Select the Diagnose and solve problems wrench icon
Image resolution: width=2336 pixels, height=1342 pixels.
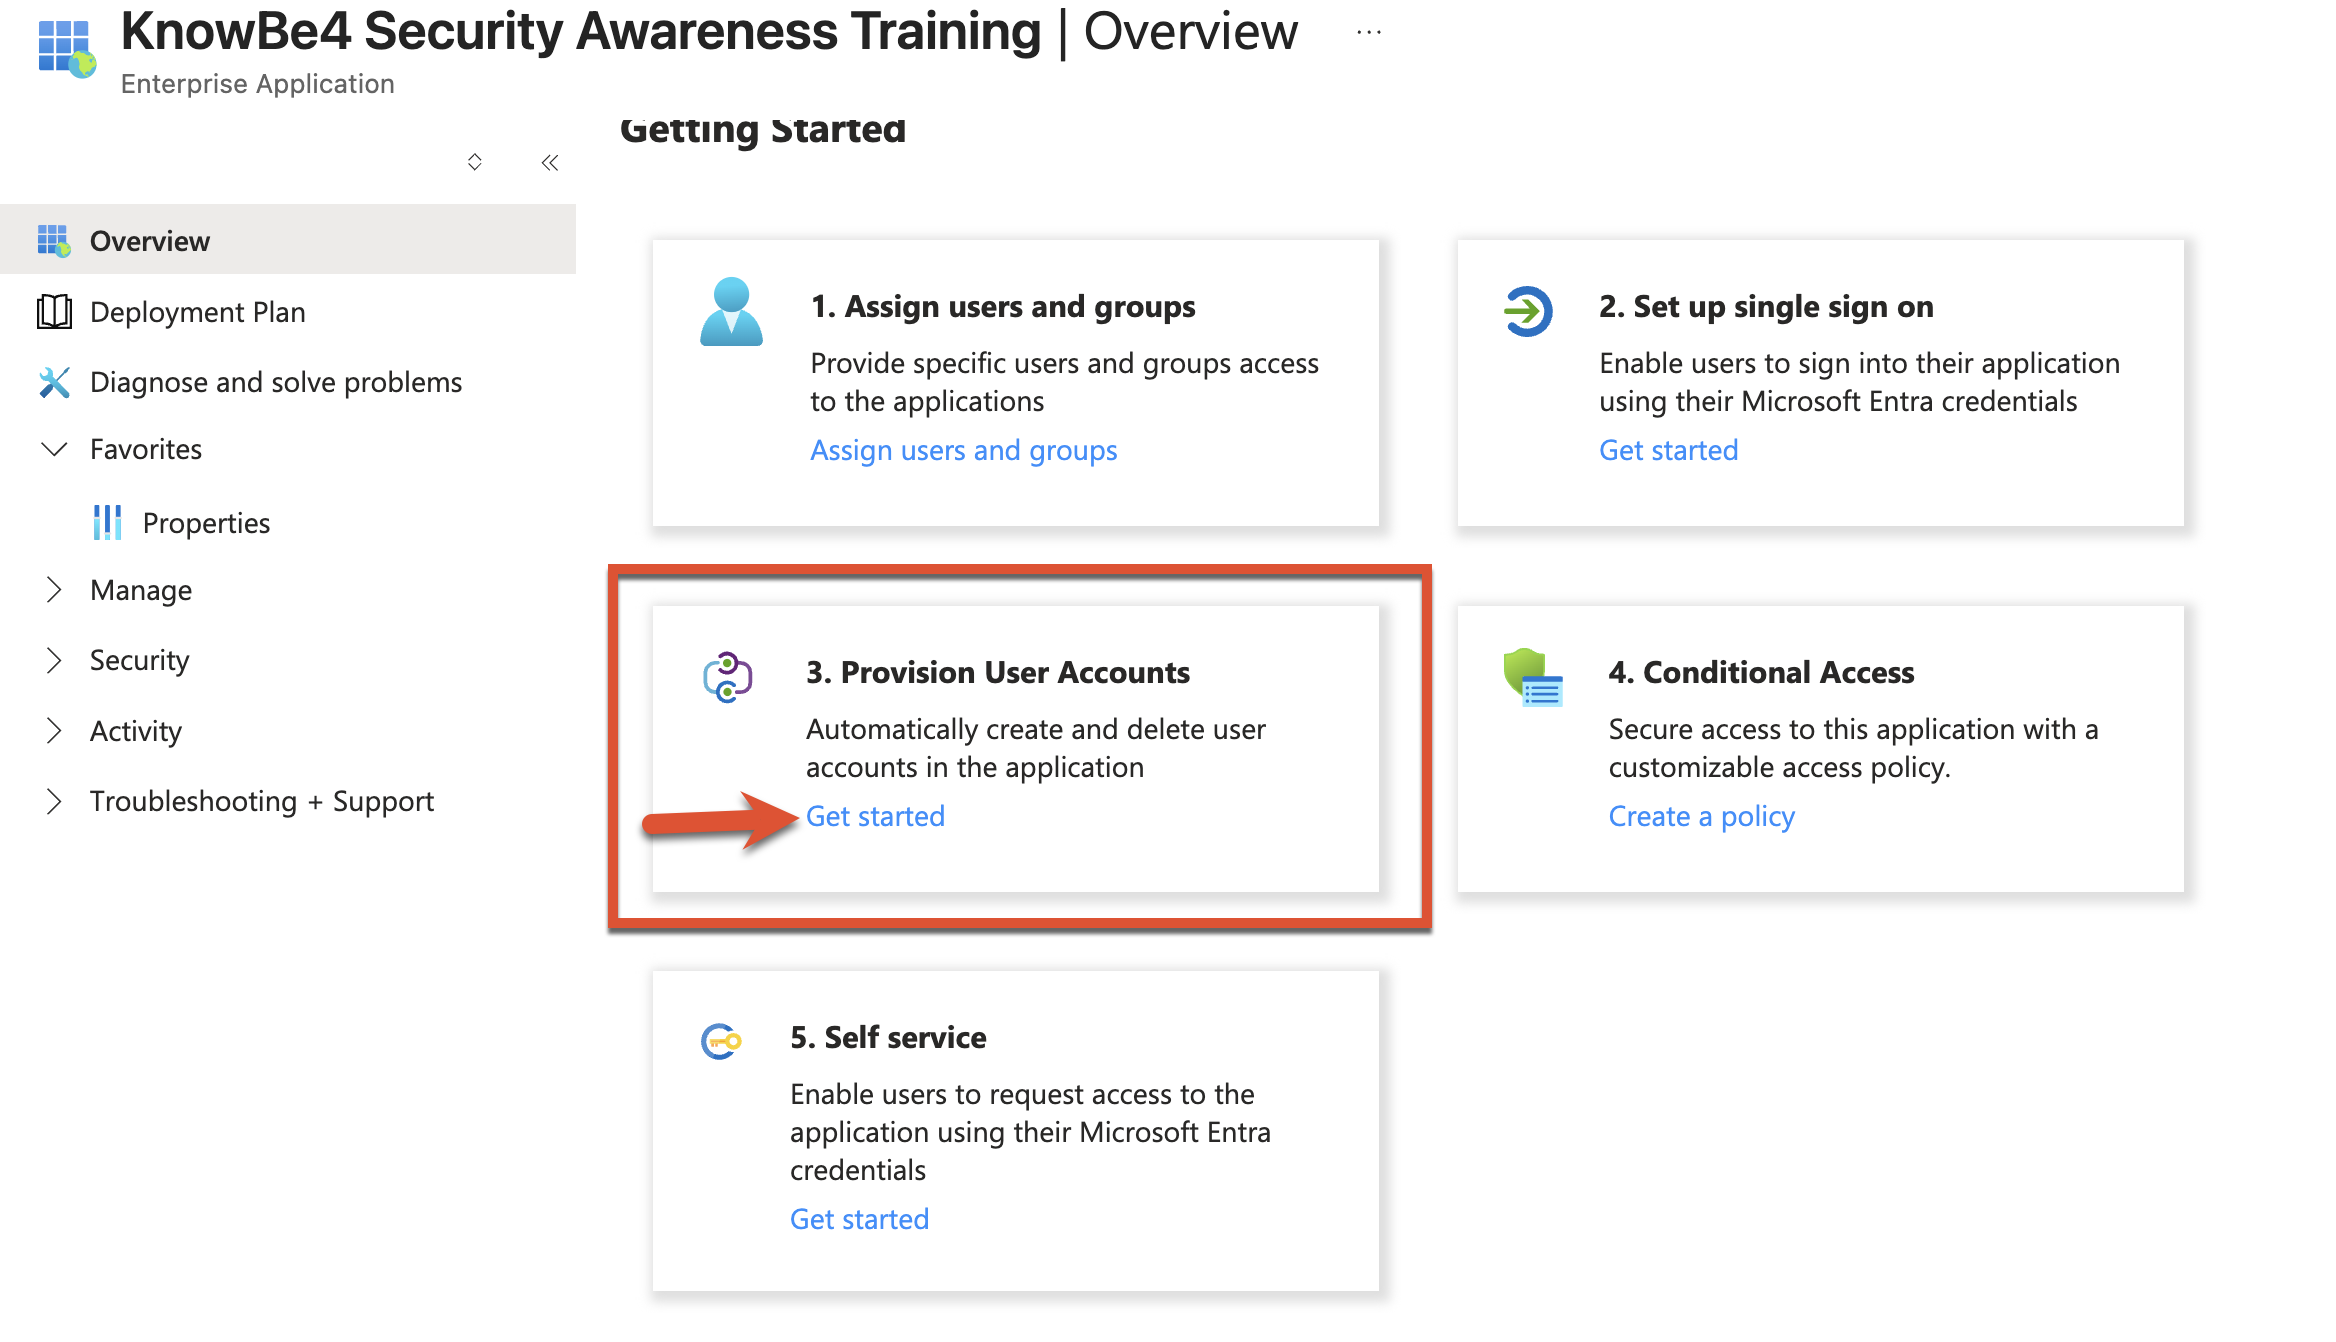(54, 381)
